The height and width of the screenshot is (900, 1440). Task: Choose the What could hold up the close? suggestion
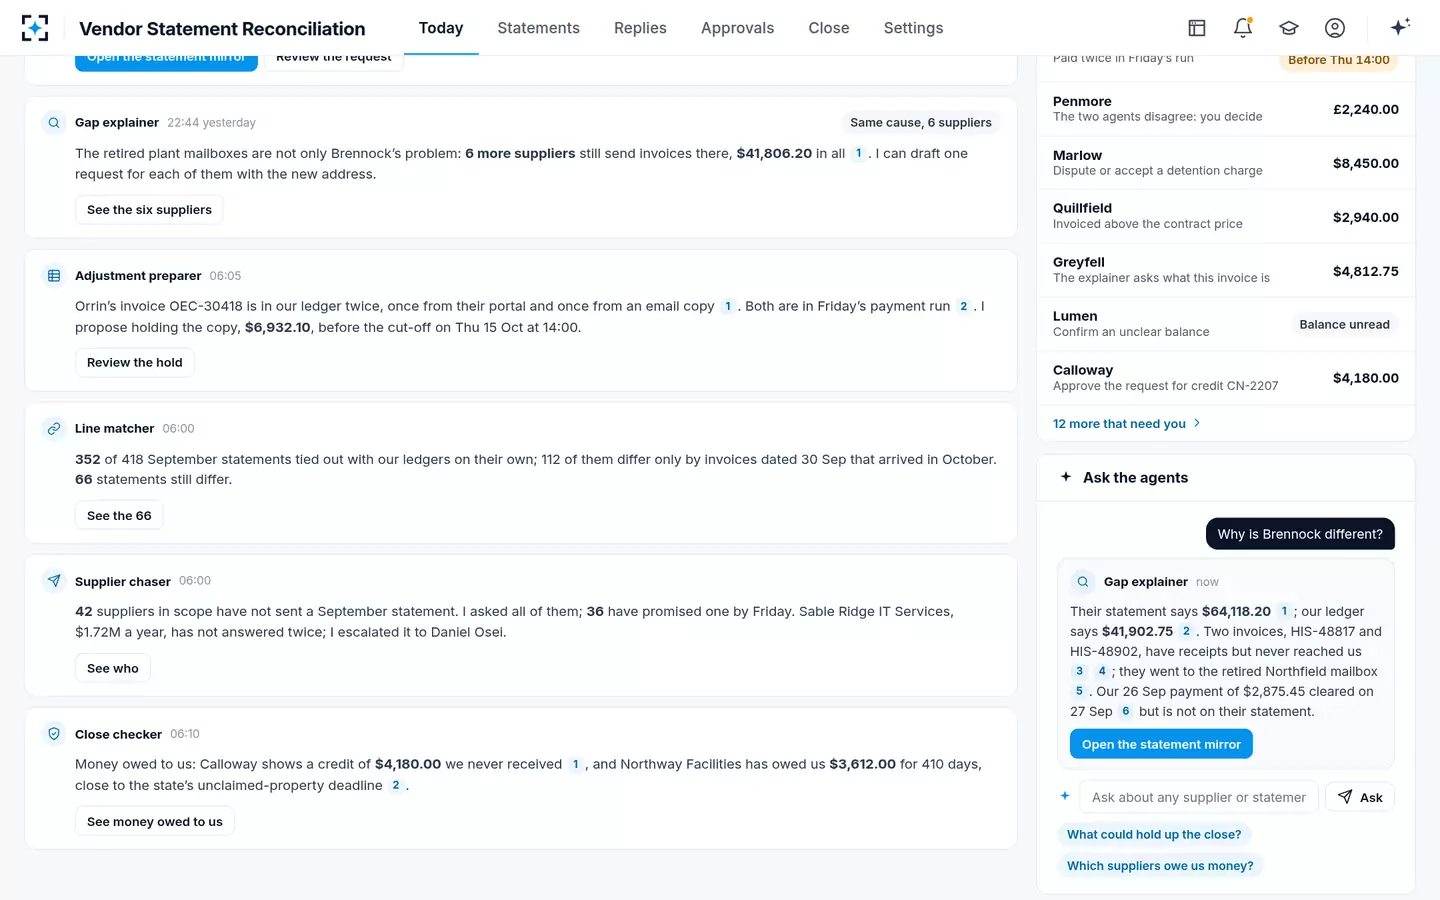point(1154,834)
